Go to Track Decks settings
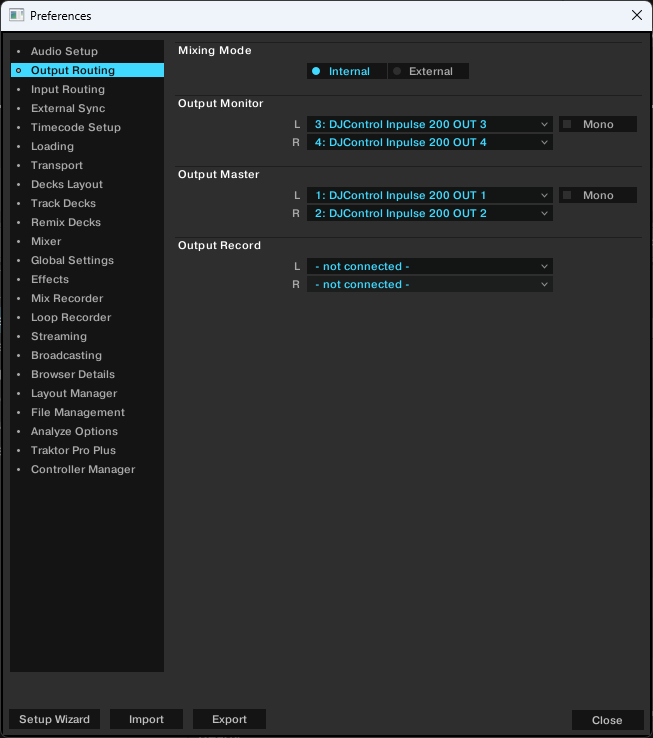The image size is (653, 738). click(x=87, y=203)
